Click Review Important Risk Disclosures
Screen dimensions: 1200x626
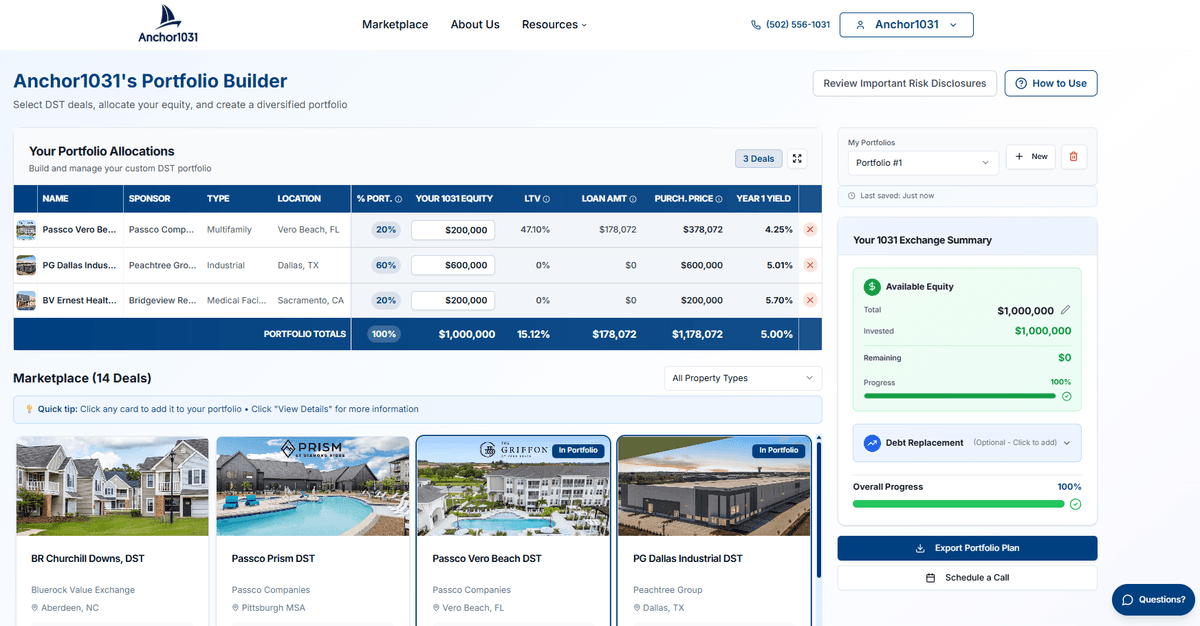[904, 83]
